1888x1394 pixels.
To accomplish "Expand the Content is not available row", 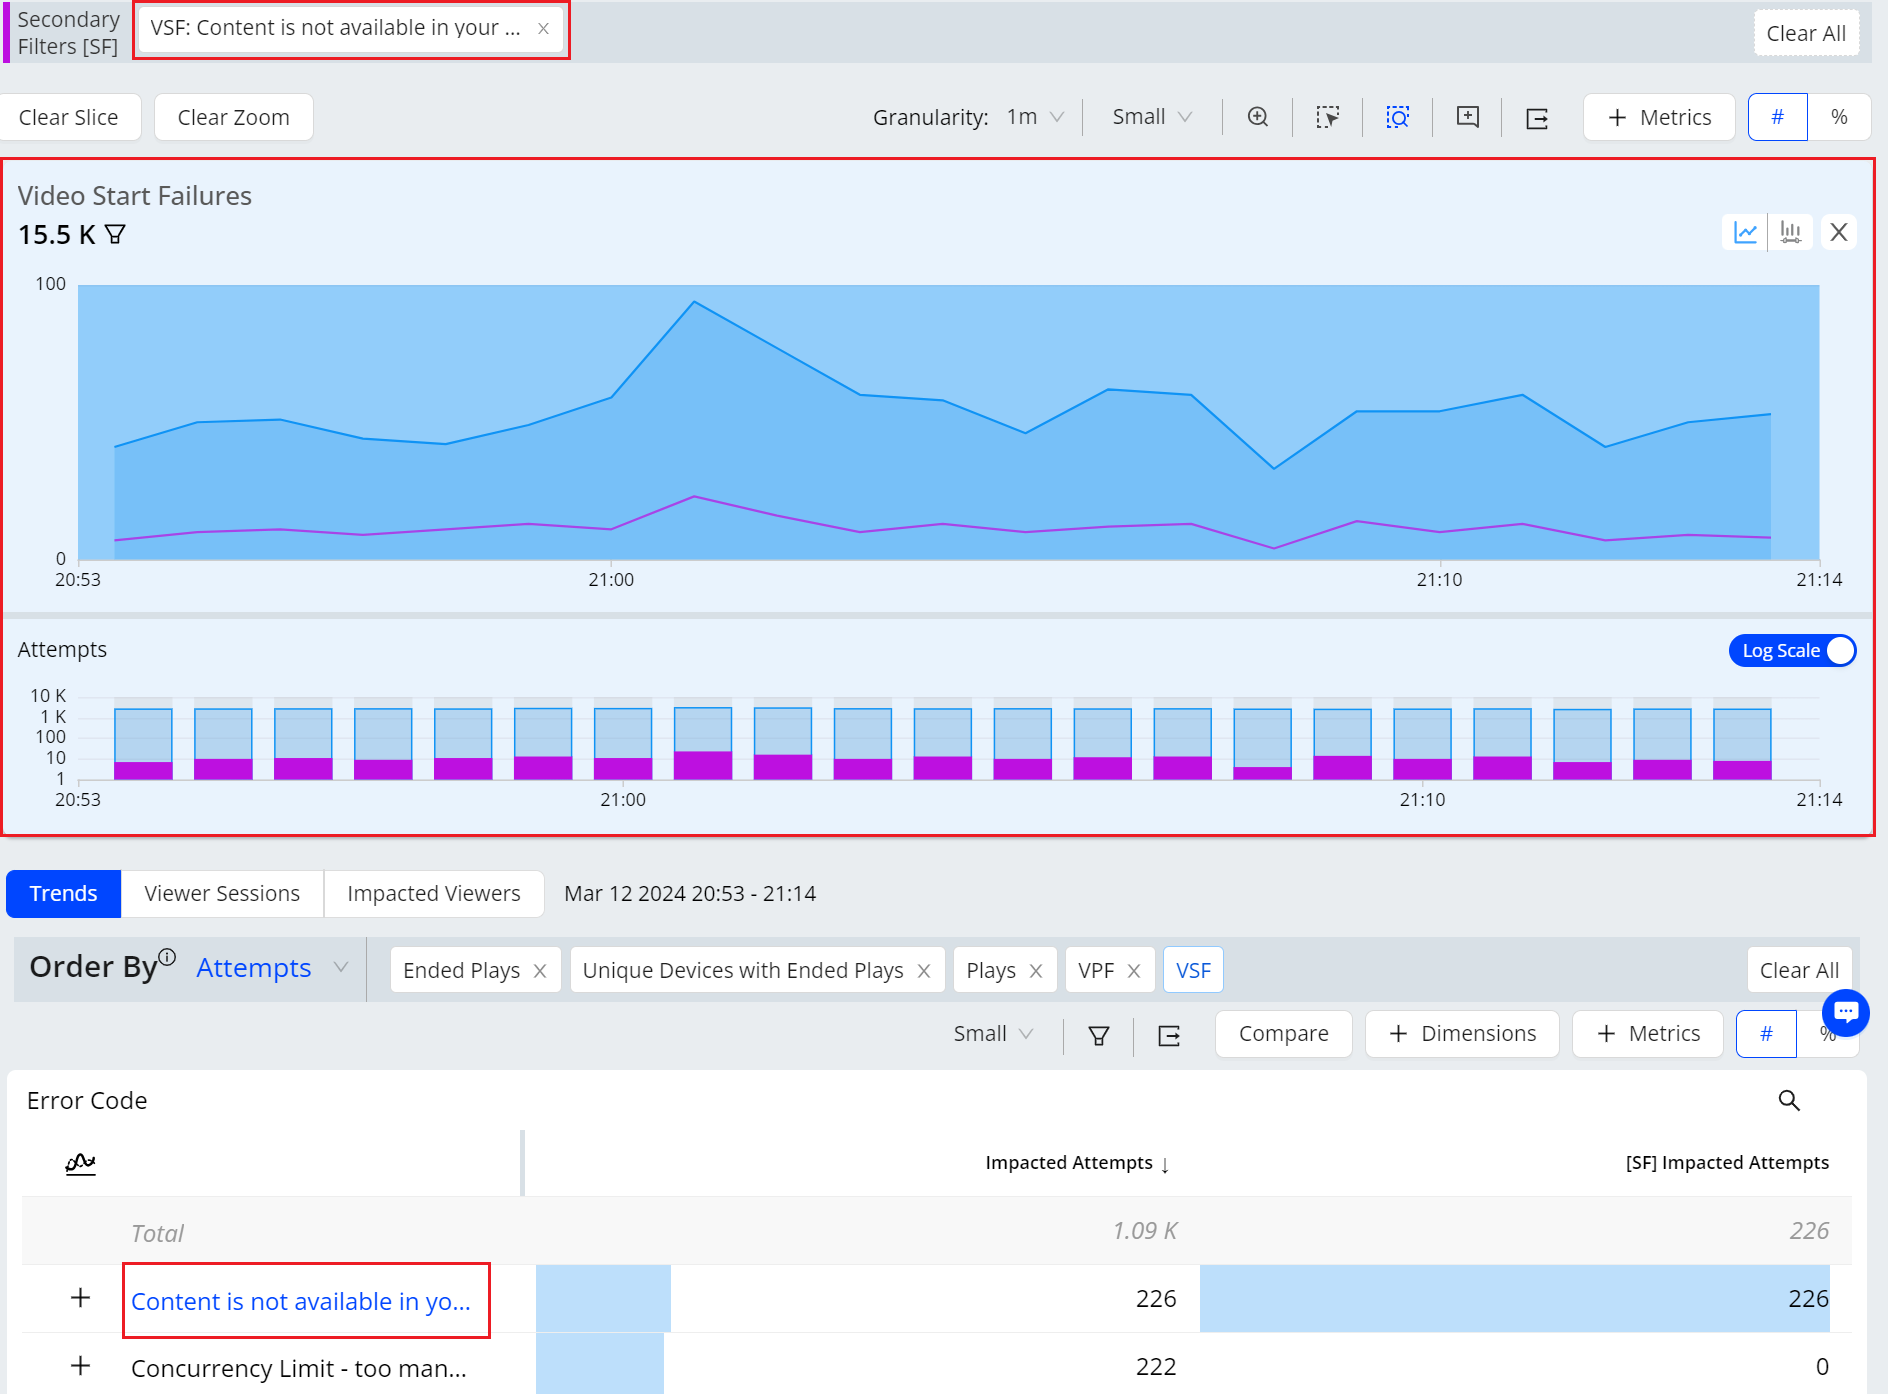I will tap(81, 1298).
